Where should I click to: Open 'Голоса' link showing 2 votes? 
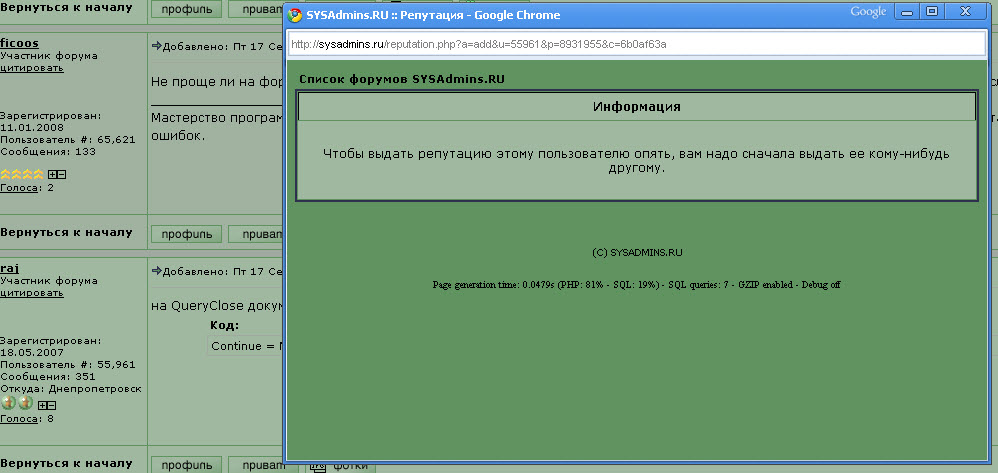click(19, 188)
